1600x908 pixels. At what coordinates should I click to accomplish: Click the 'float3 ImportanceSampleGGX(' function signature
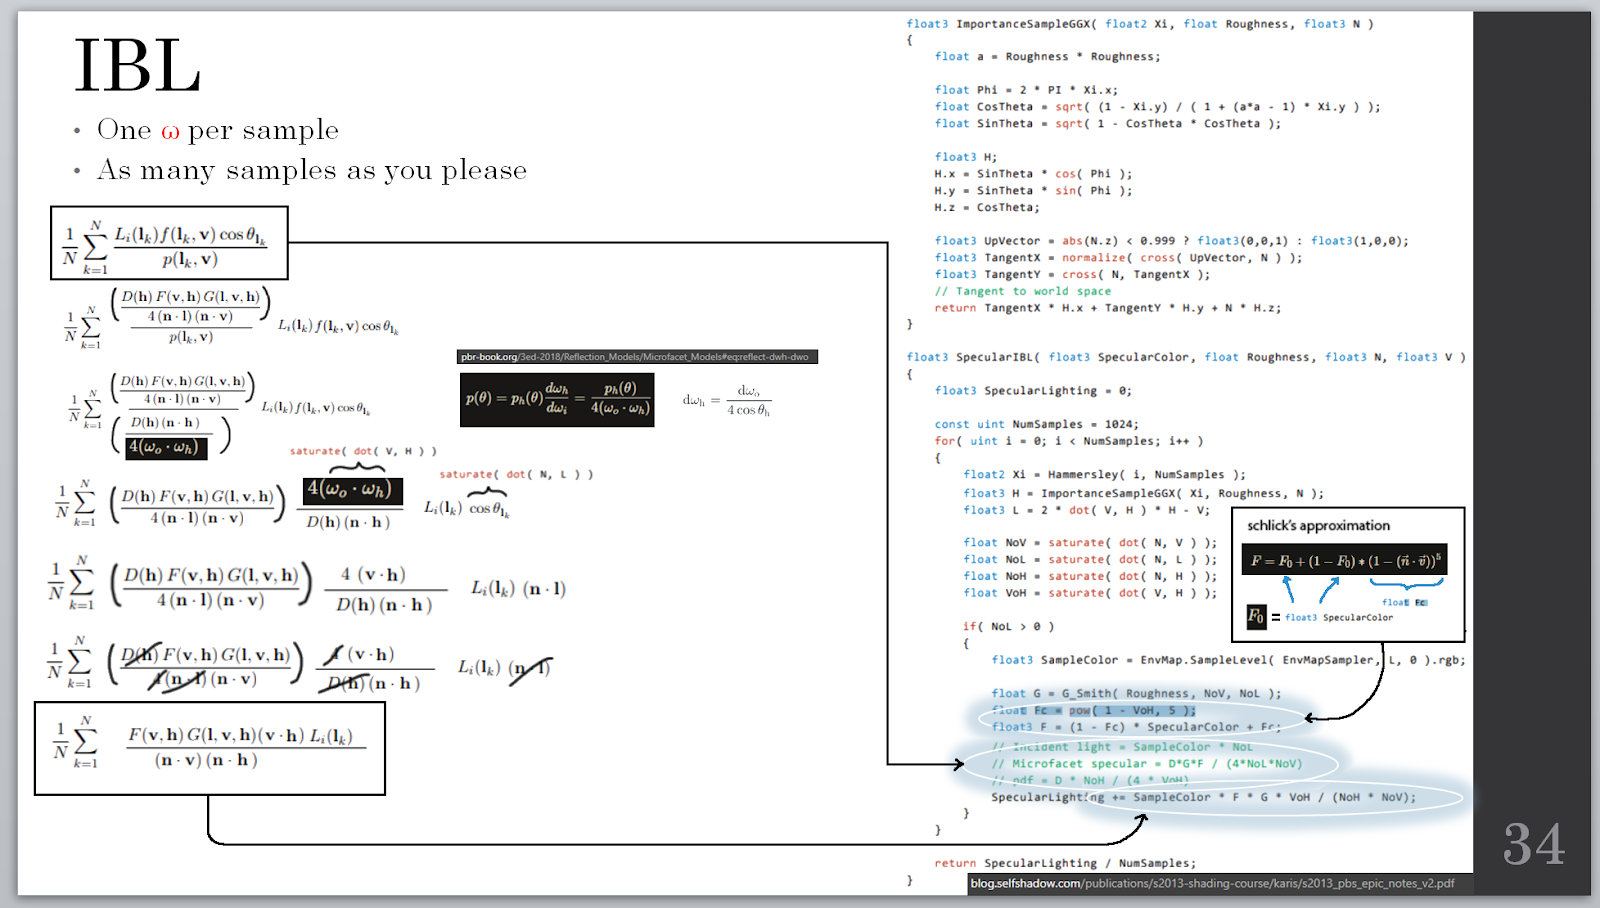[x=1140, y=24]
